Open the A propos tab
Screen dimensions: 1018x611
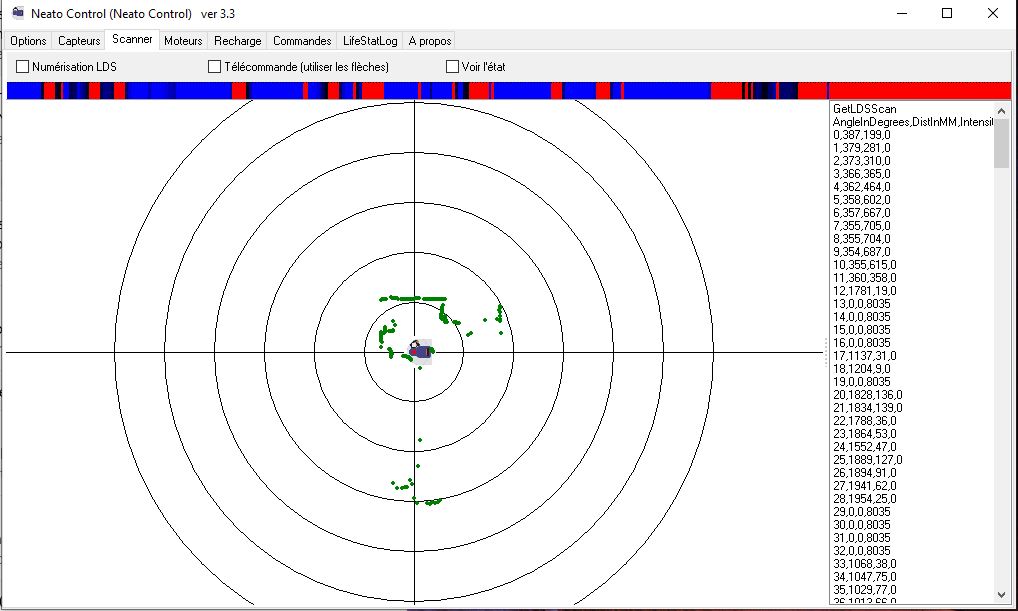point(430,41)
